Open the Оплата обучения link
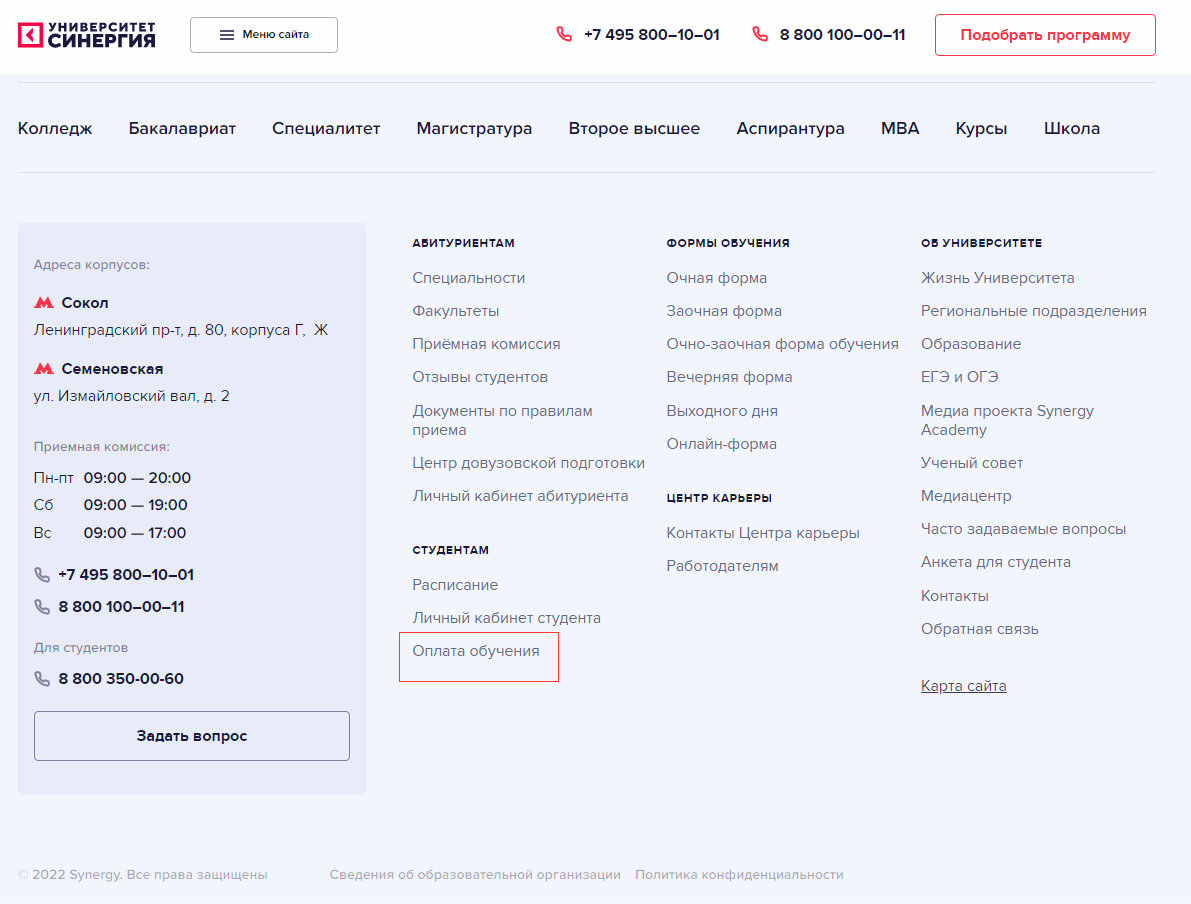1191x904 pixels. [476, 652]
